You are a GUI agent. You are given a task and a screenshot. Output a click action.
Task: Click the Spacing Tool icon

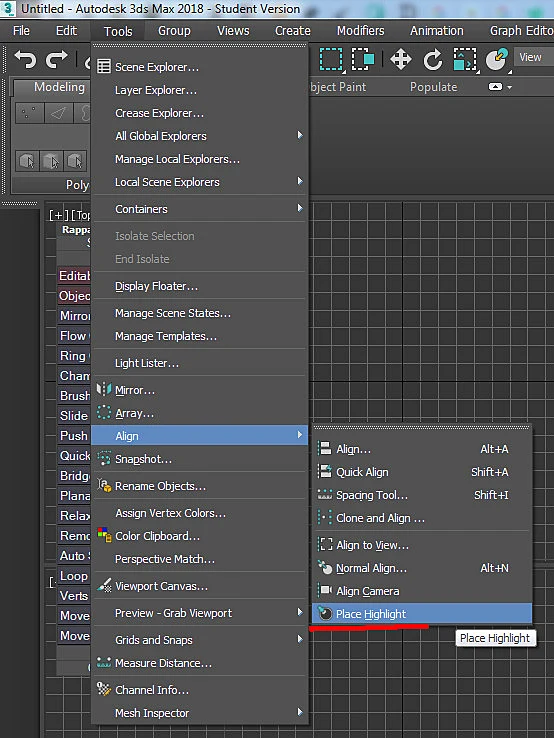(324, 494)
